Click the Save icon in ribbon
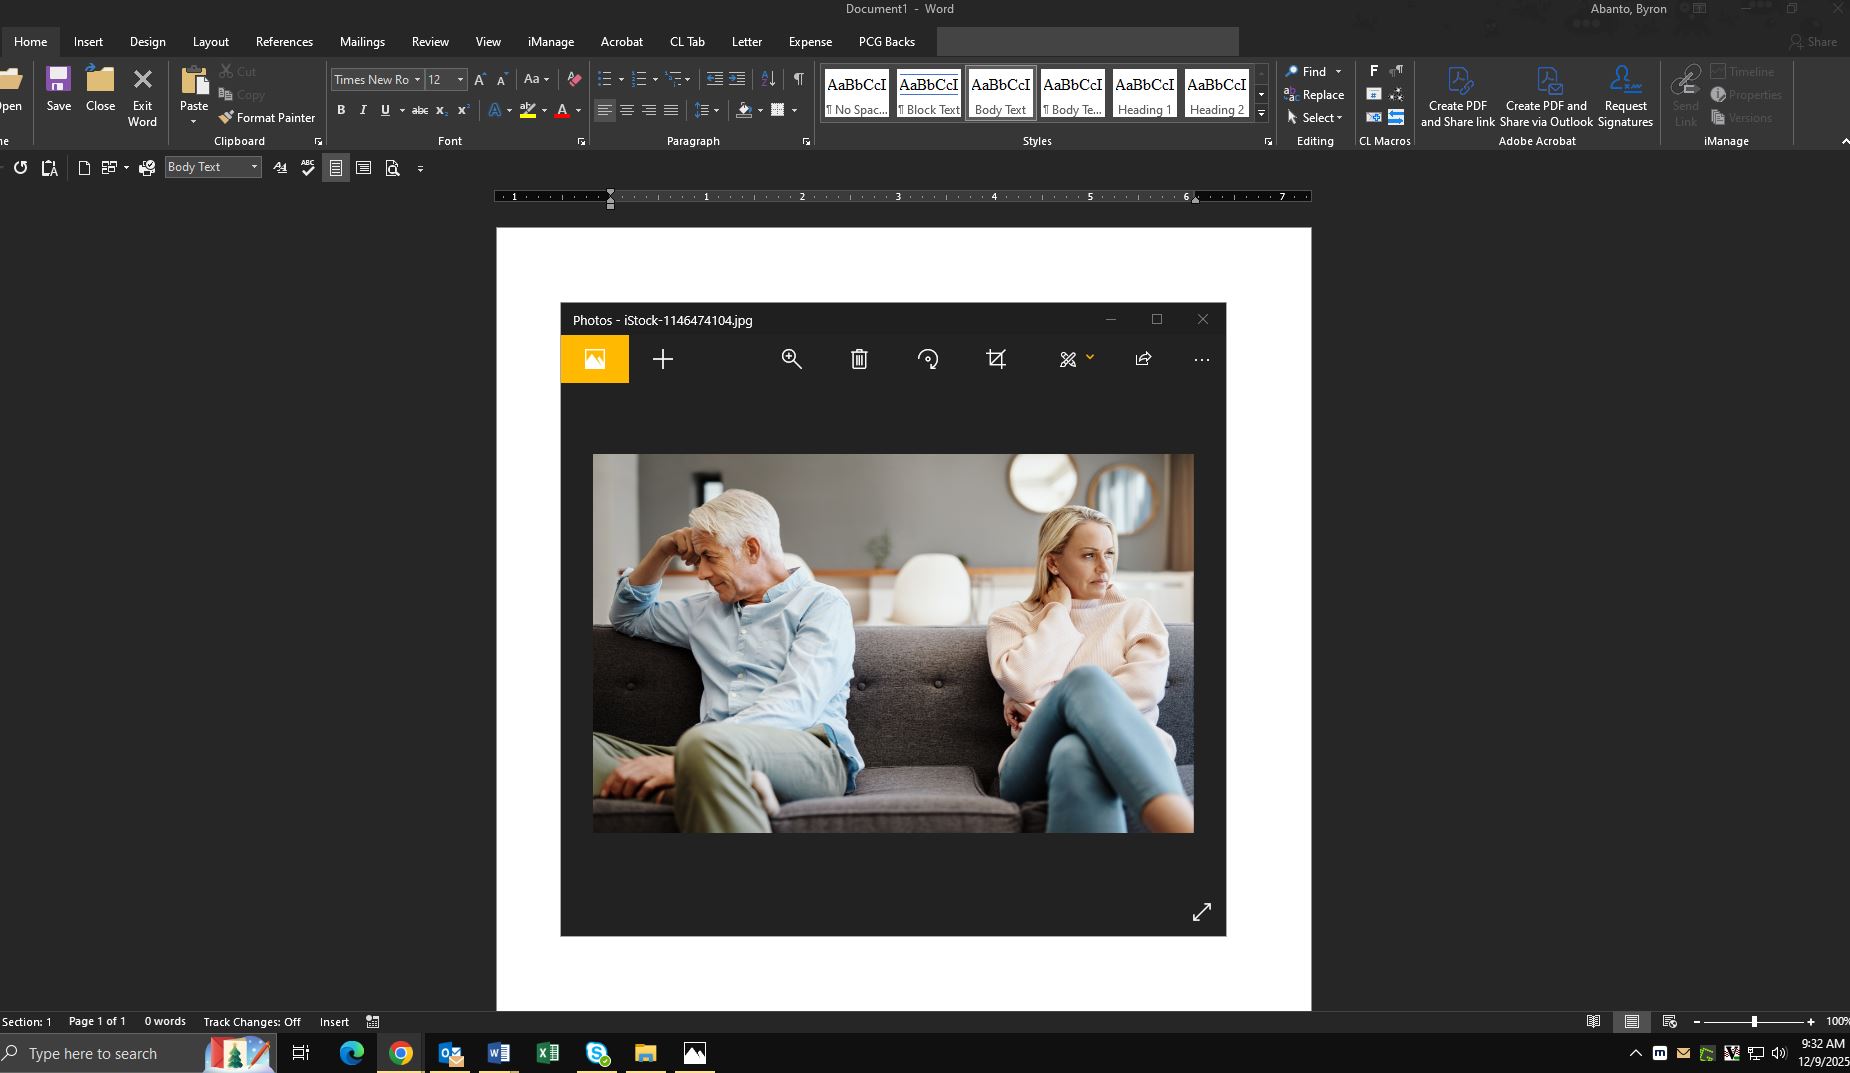The image size is (1850, 1073). click(x=58, y=89)
